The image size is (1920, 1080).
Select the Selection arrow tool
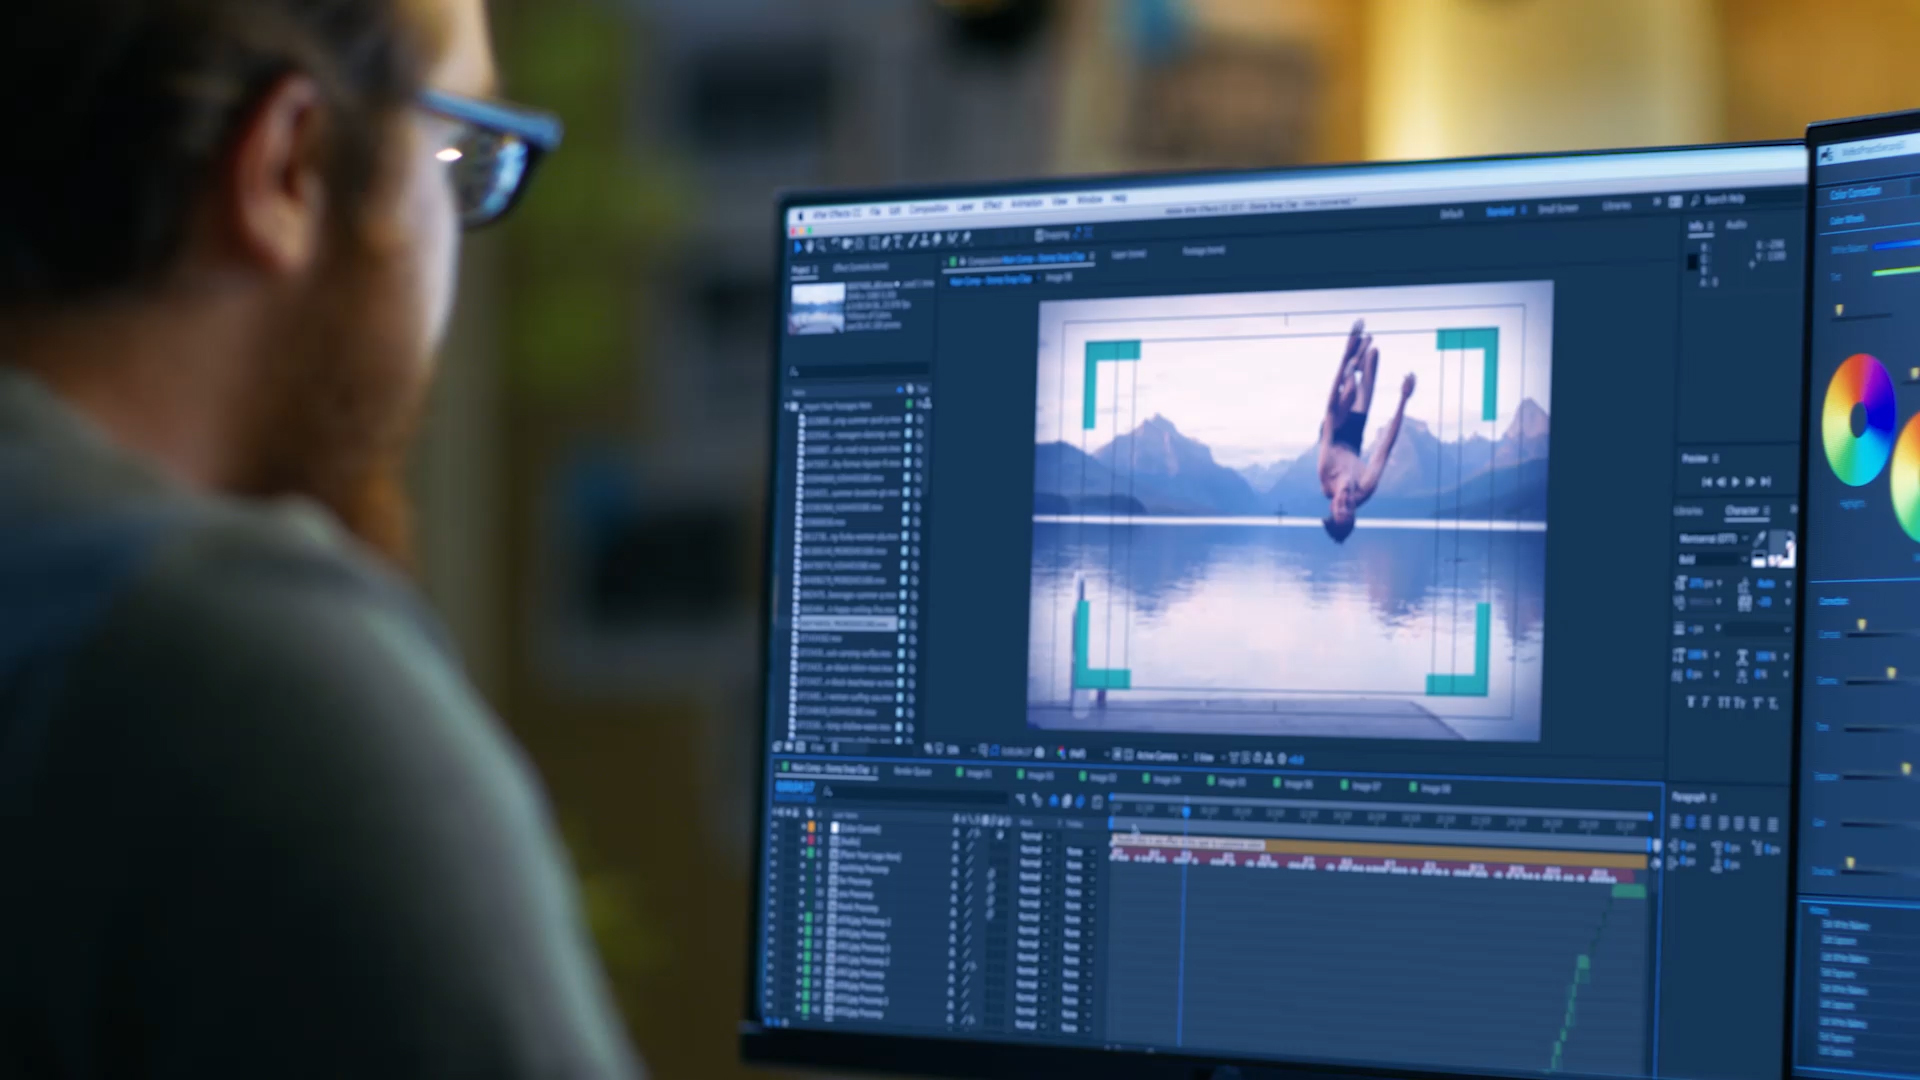(798, 246)
